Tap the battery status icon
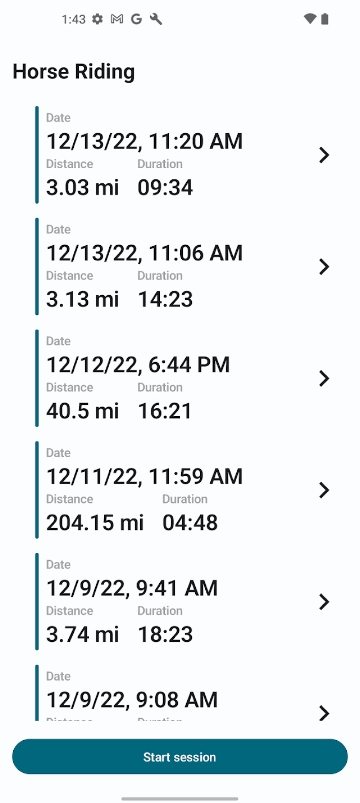This screenshot has width=360, height=803. [324, 19]
